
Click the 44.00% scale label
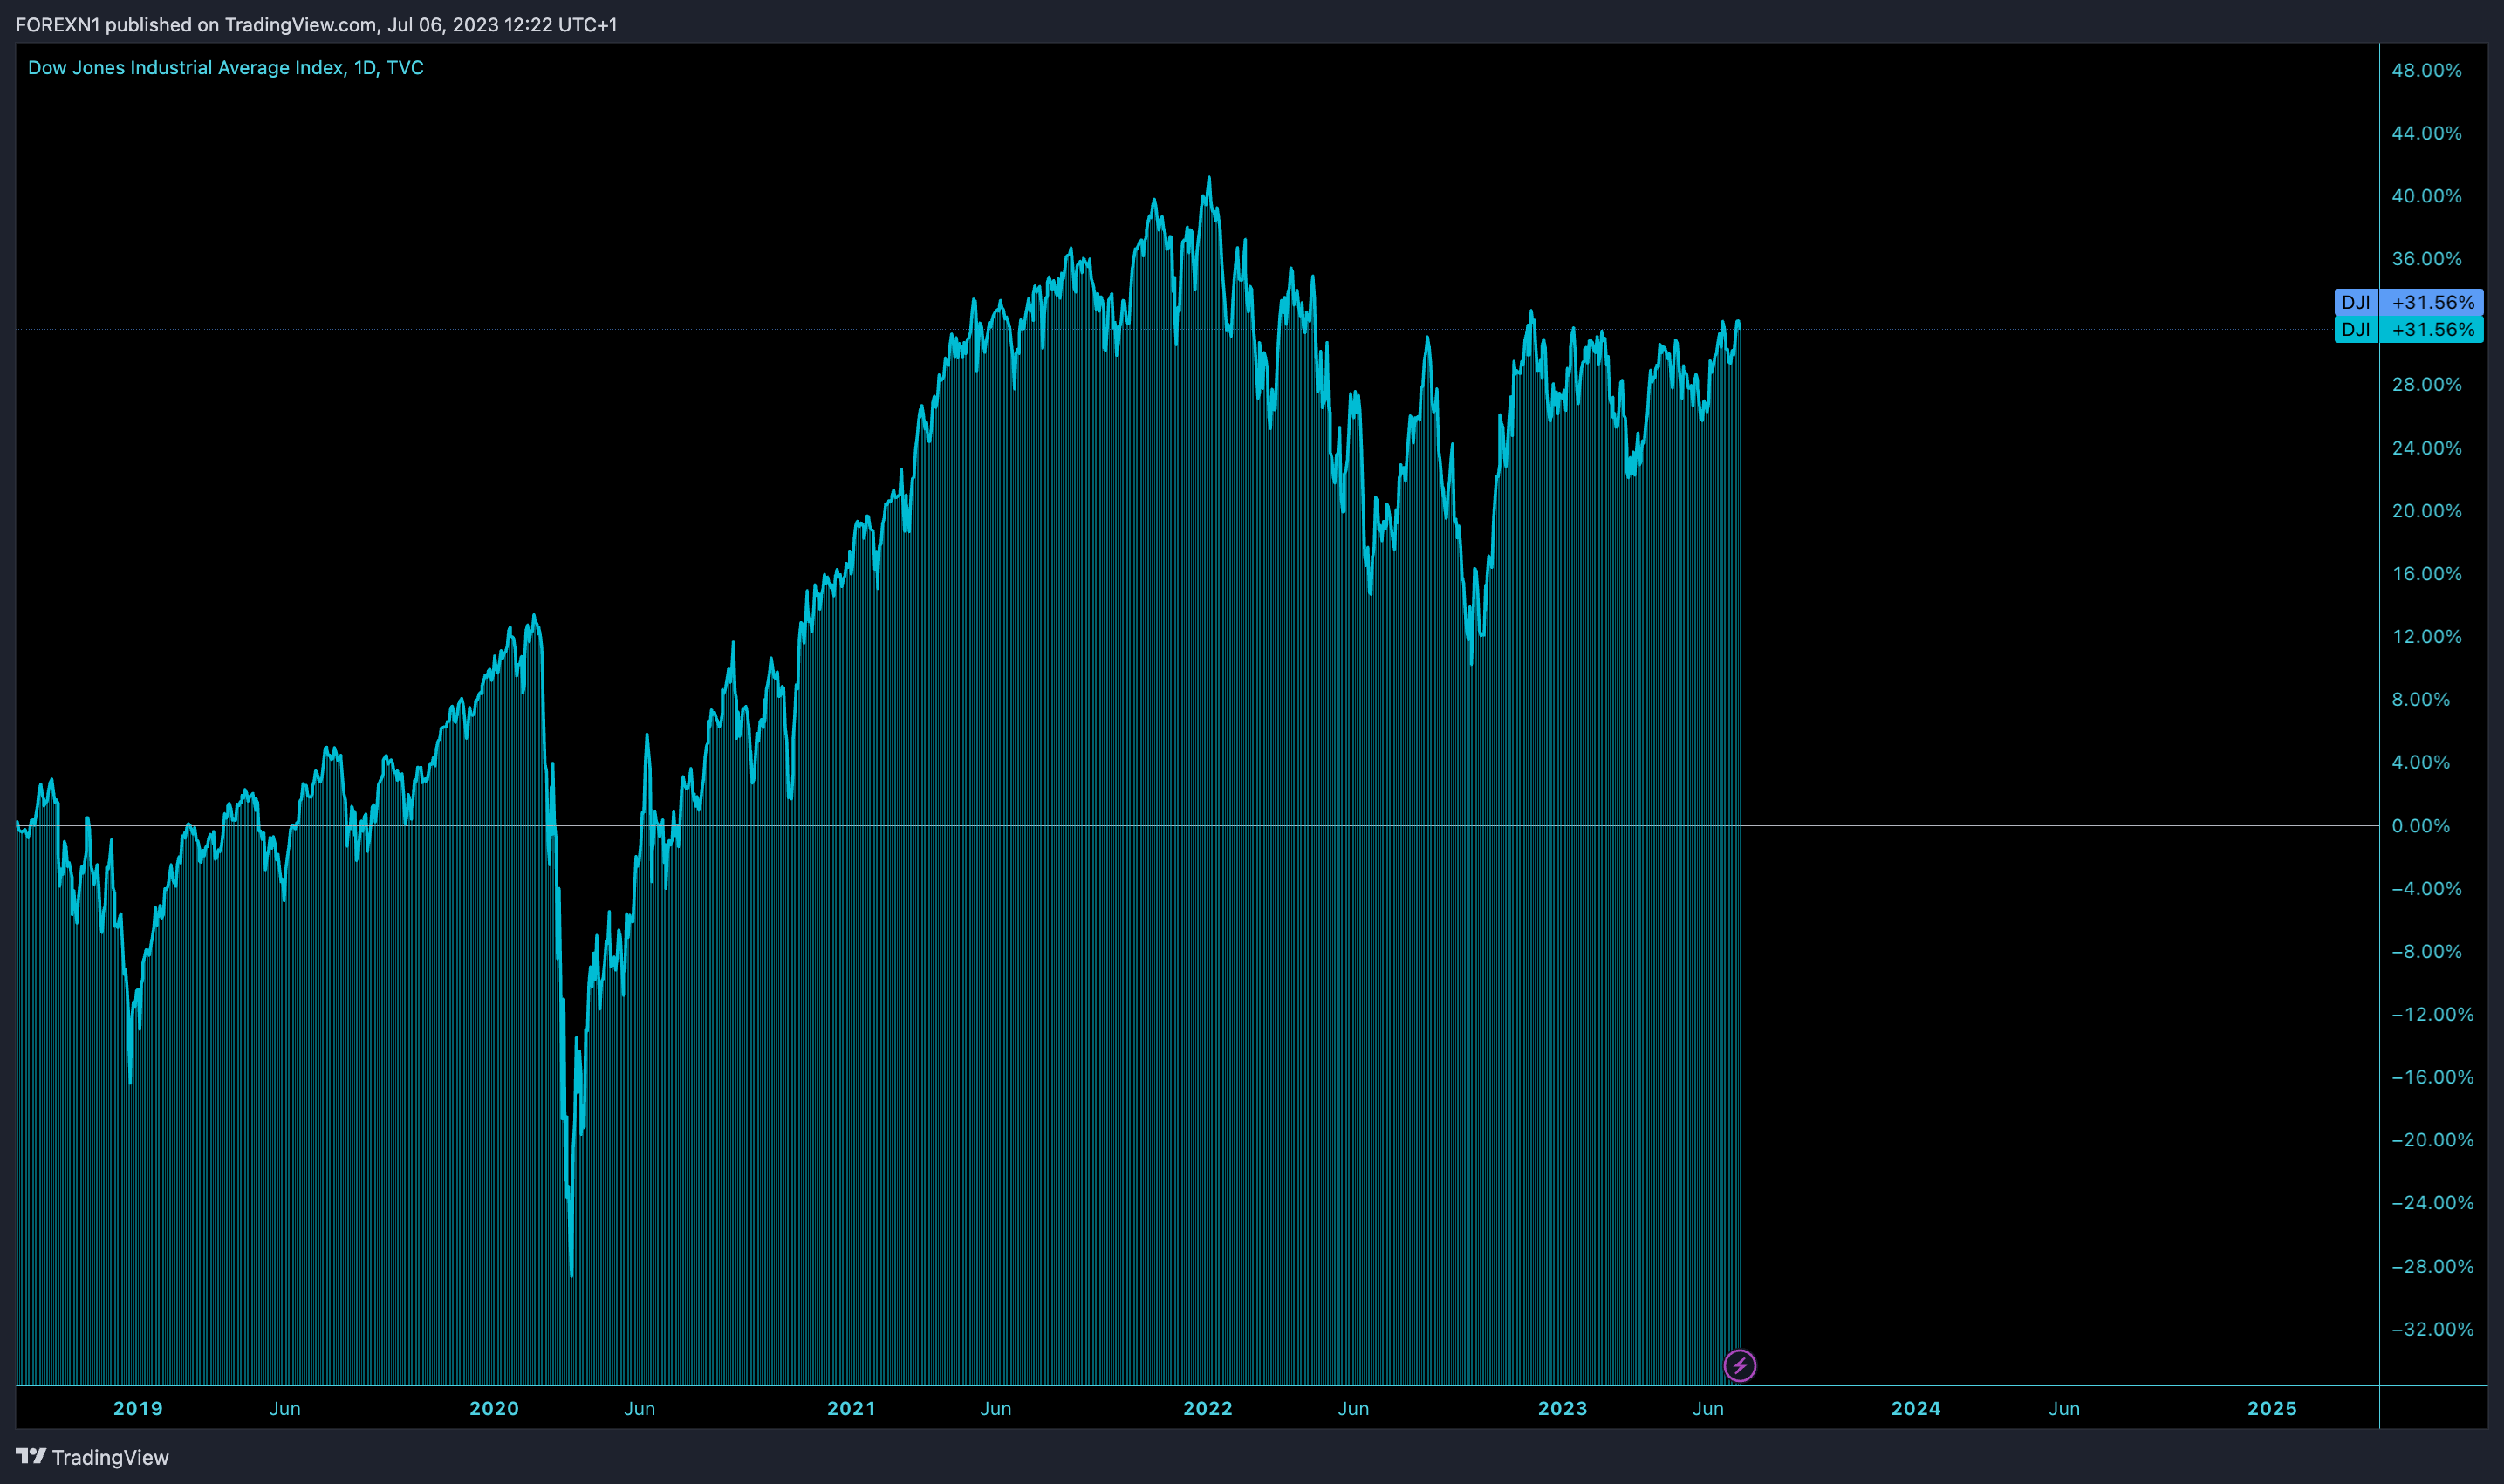2427,133
